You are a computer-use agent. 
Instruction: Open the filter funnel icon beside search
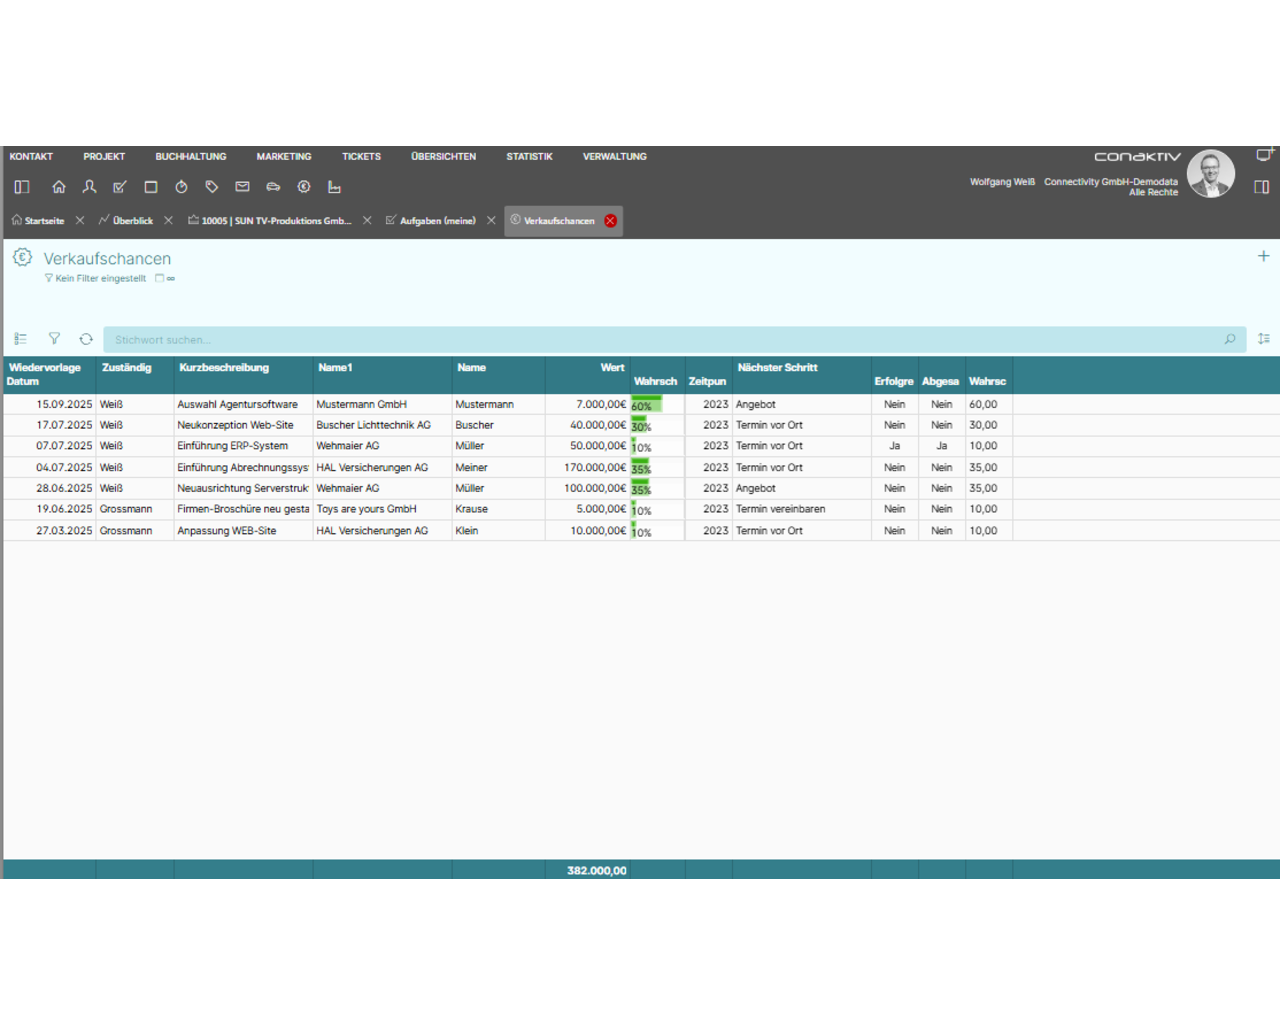point(54,339)
